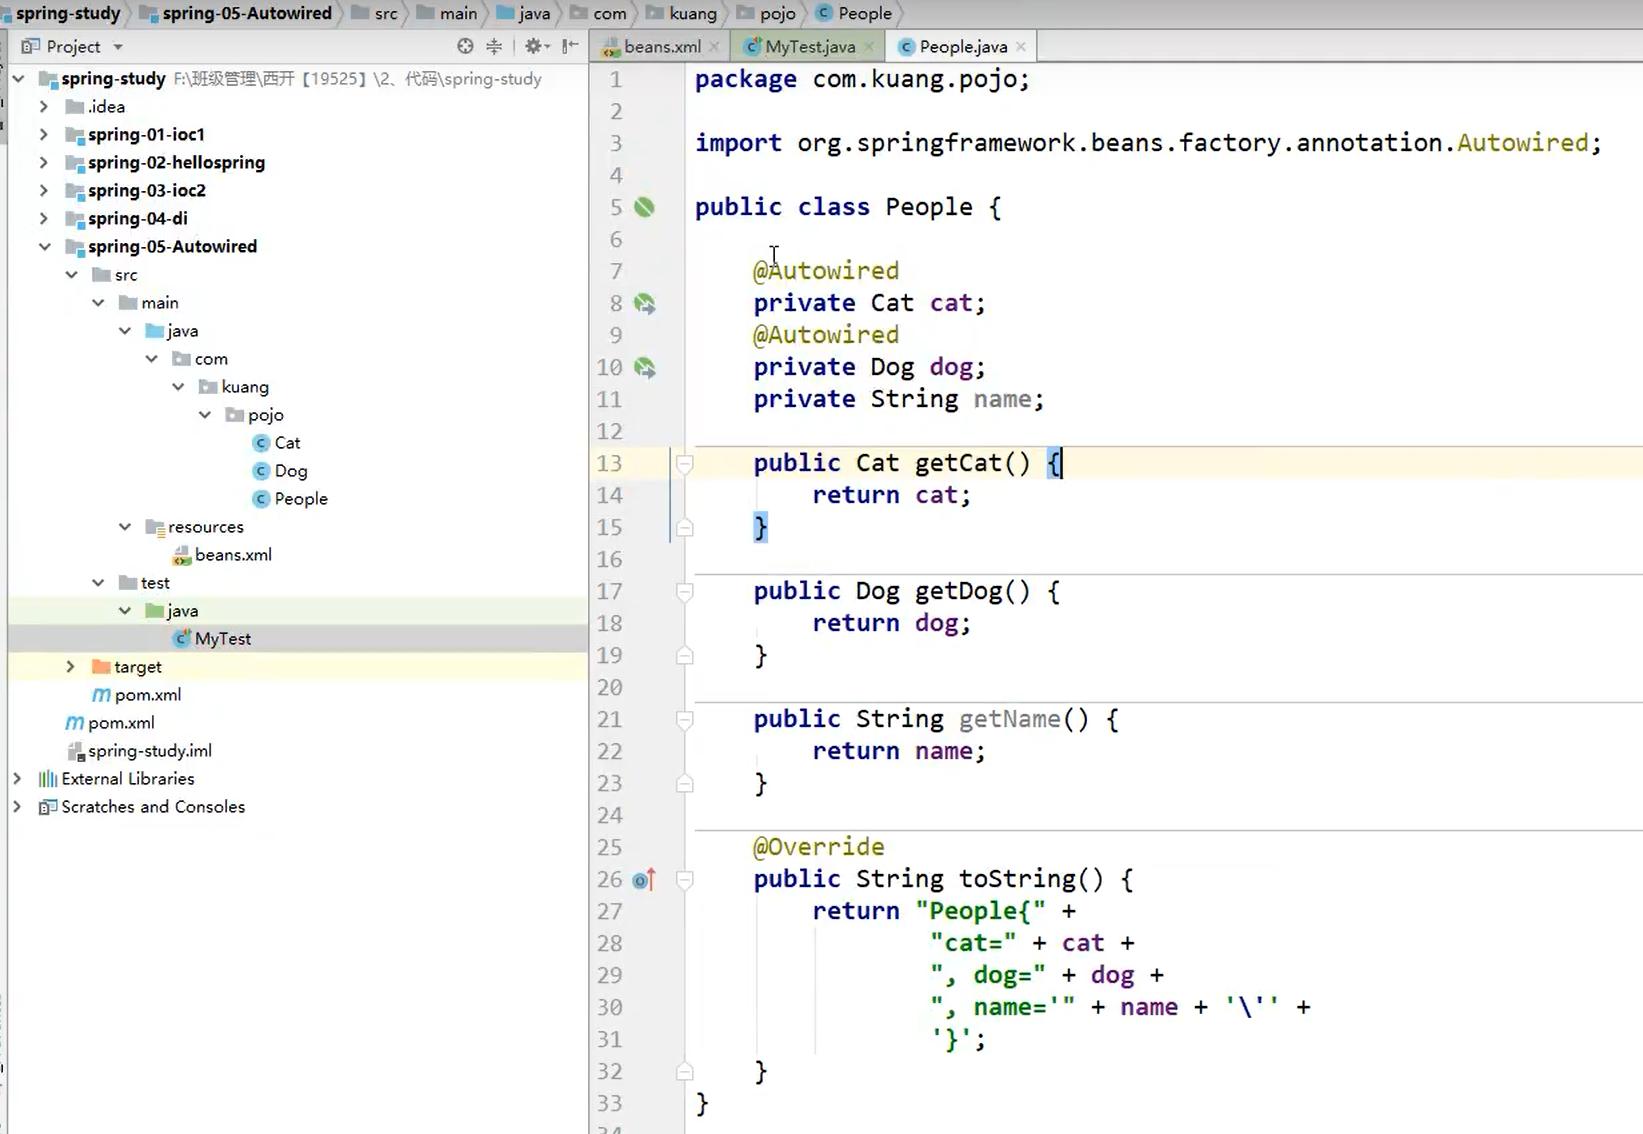The width and height of the screenshot is (1643, 1134).
Task: Toggle code fold for toString method
Action: point(685,880)
